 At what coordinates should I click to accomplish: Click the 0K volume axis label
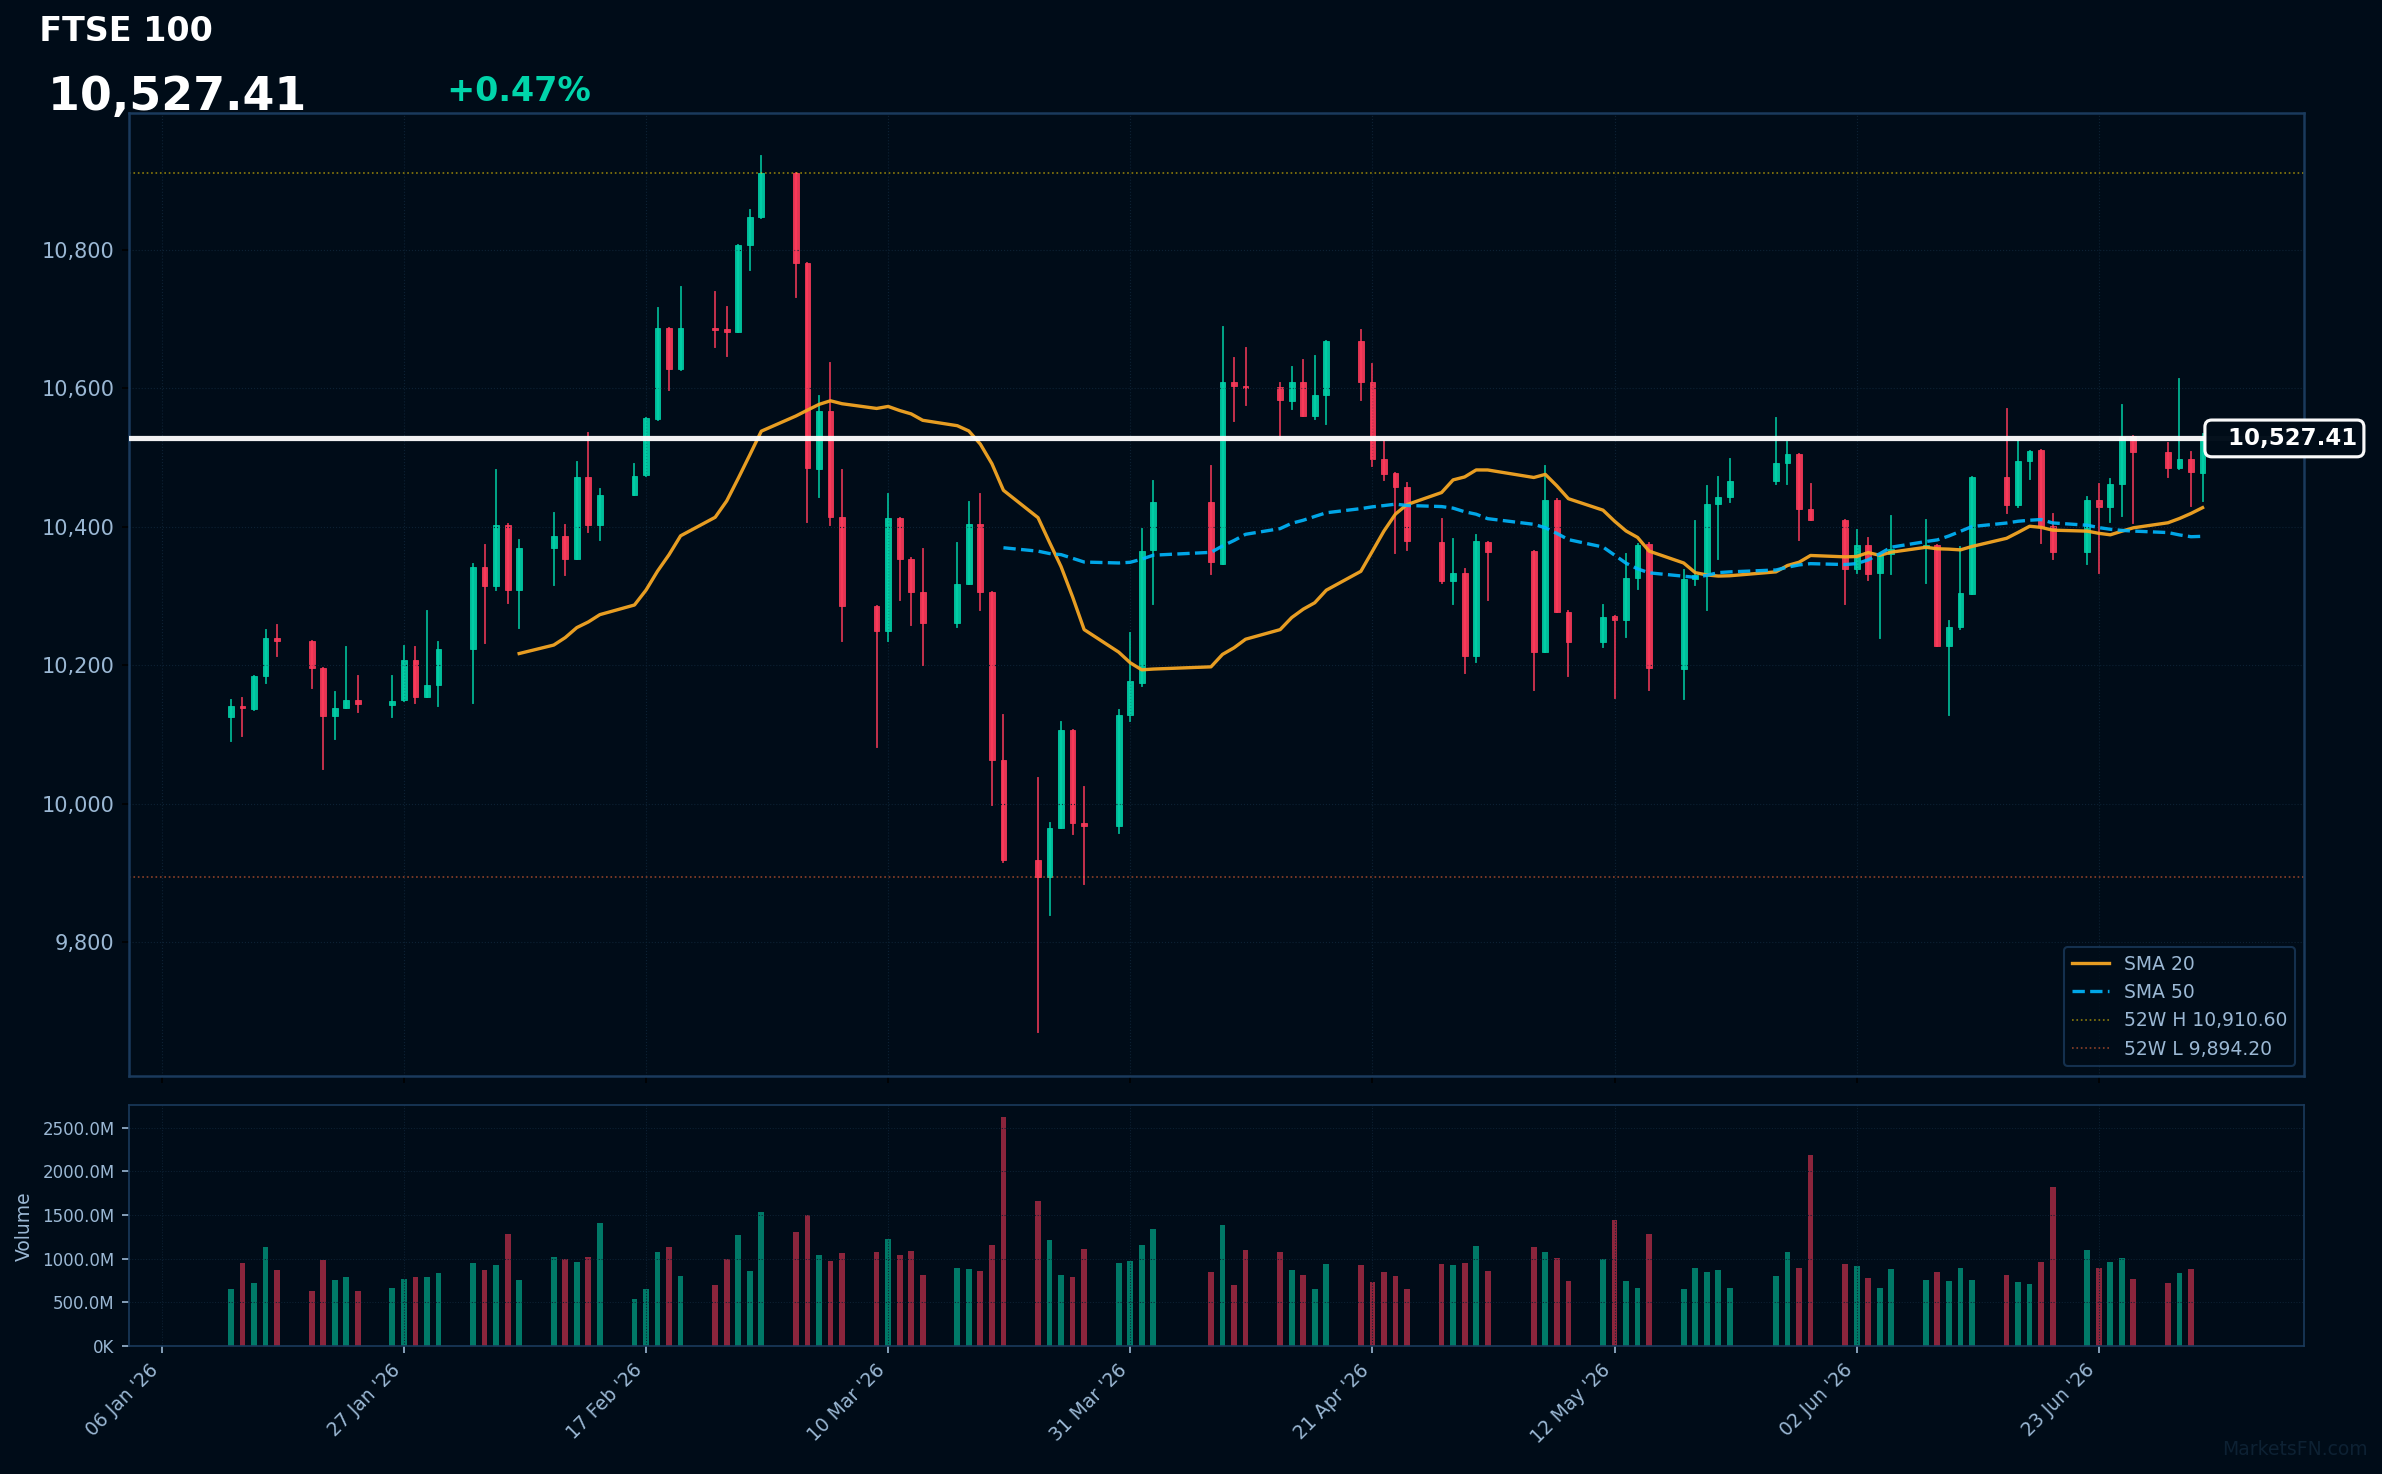coord(103,1347)
